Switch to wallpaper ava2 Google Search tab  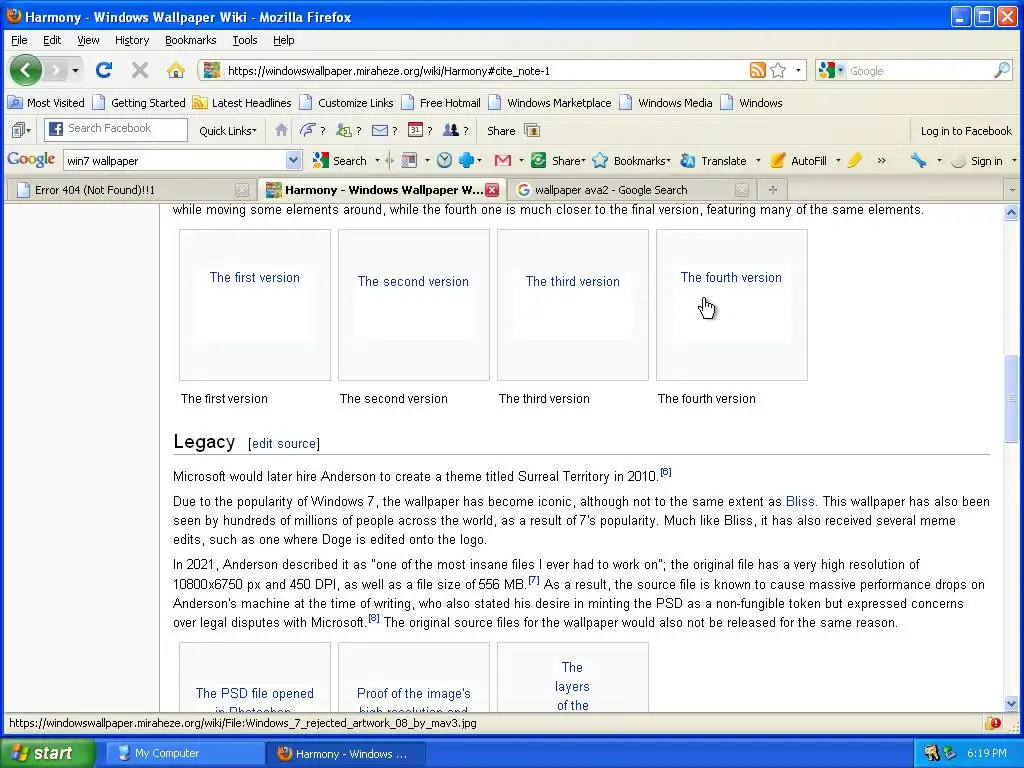pyautogui.click(x=630, y=190)
